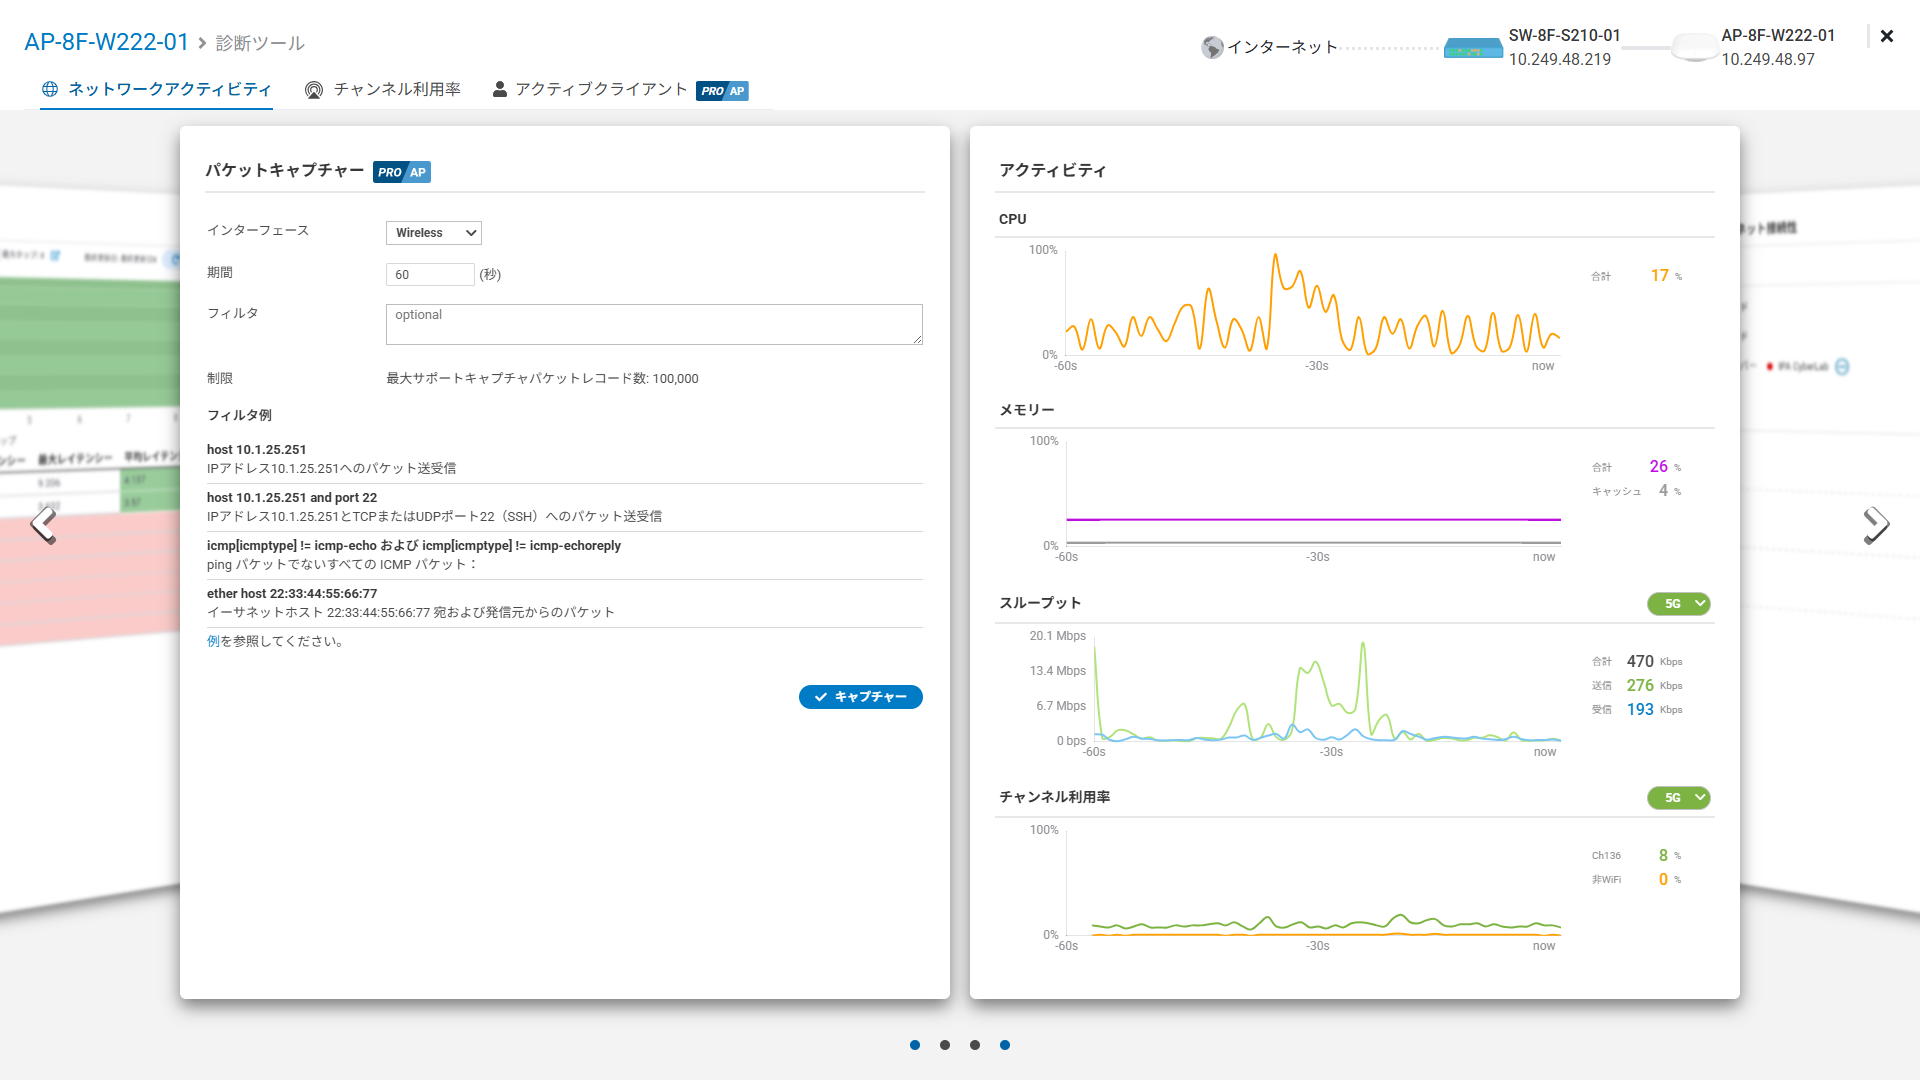This screenshot has width=1920, height=1080.
Task: Click PRO AP badge beside パケットキャプチャー
Action: pyautogui.click(x=402, y=172)
